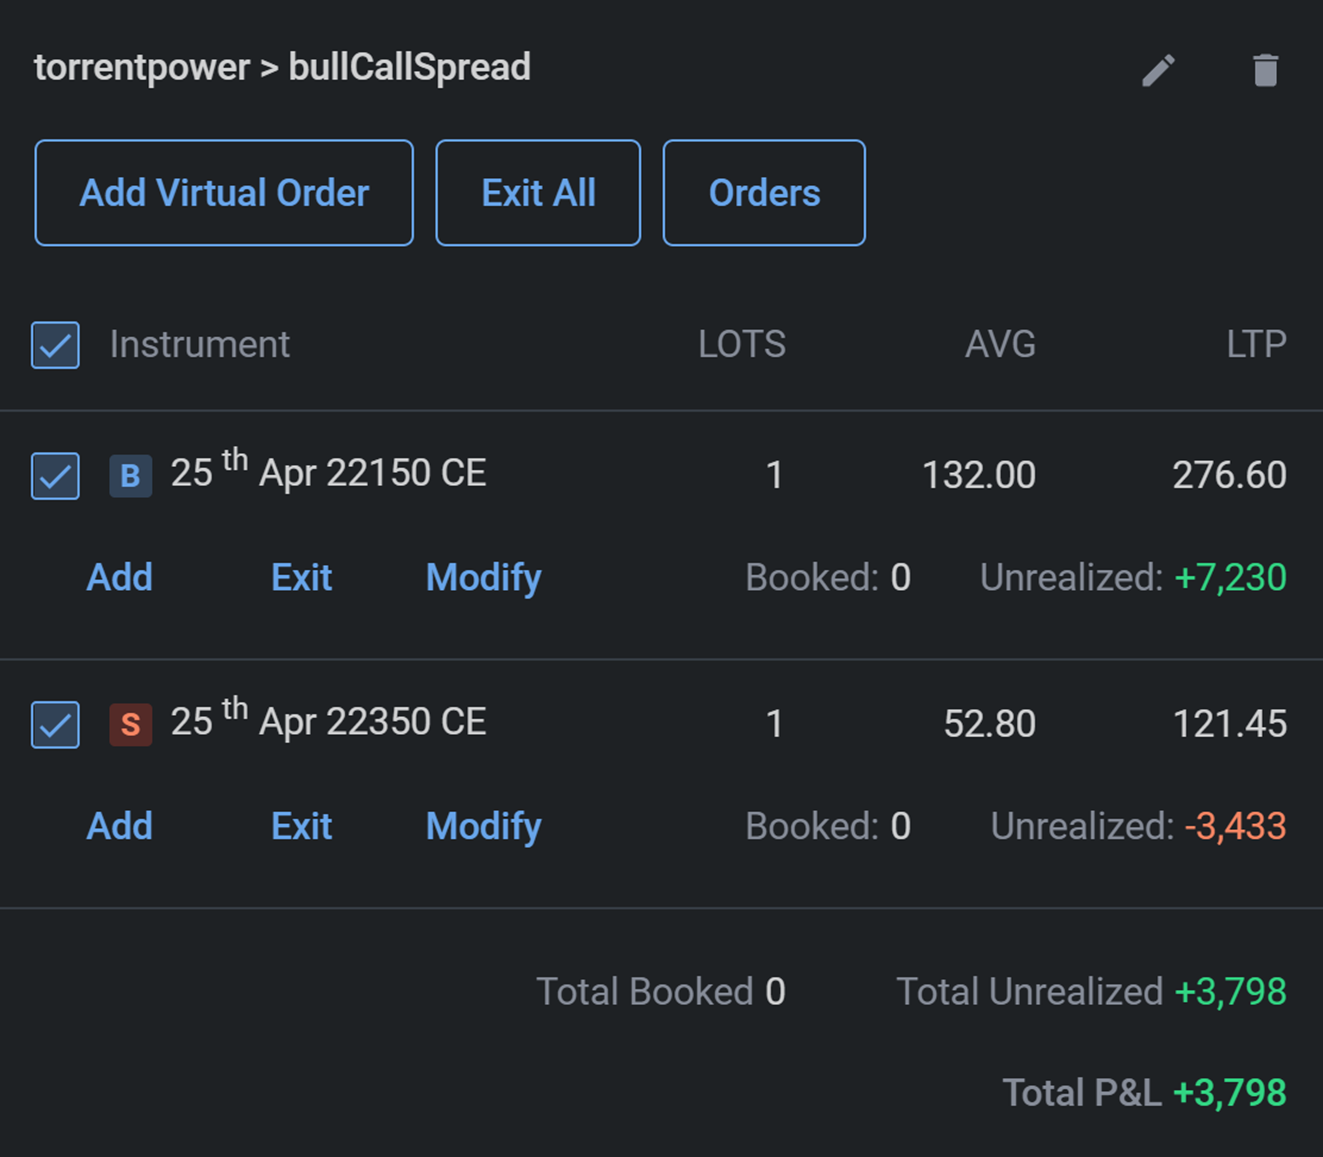
Task: Open the Orders button
Action: (x=764, y=193)
